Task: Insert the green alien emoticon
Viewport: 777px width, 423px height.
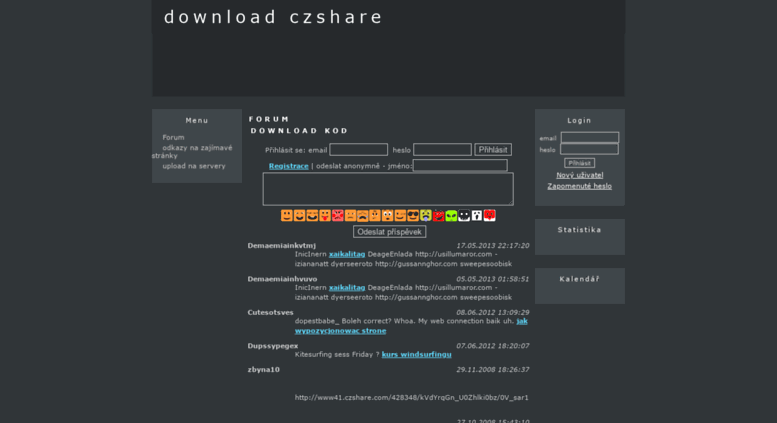Action: coord(451,215)
